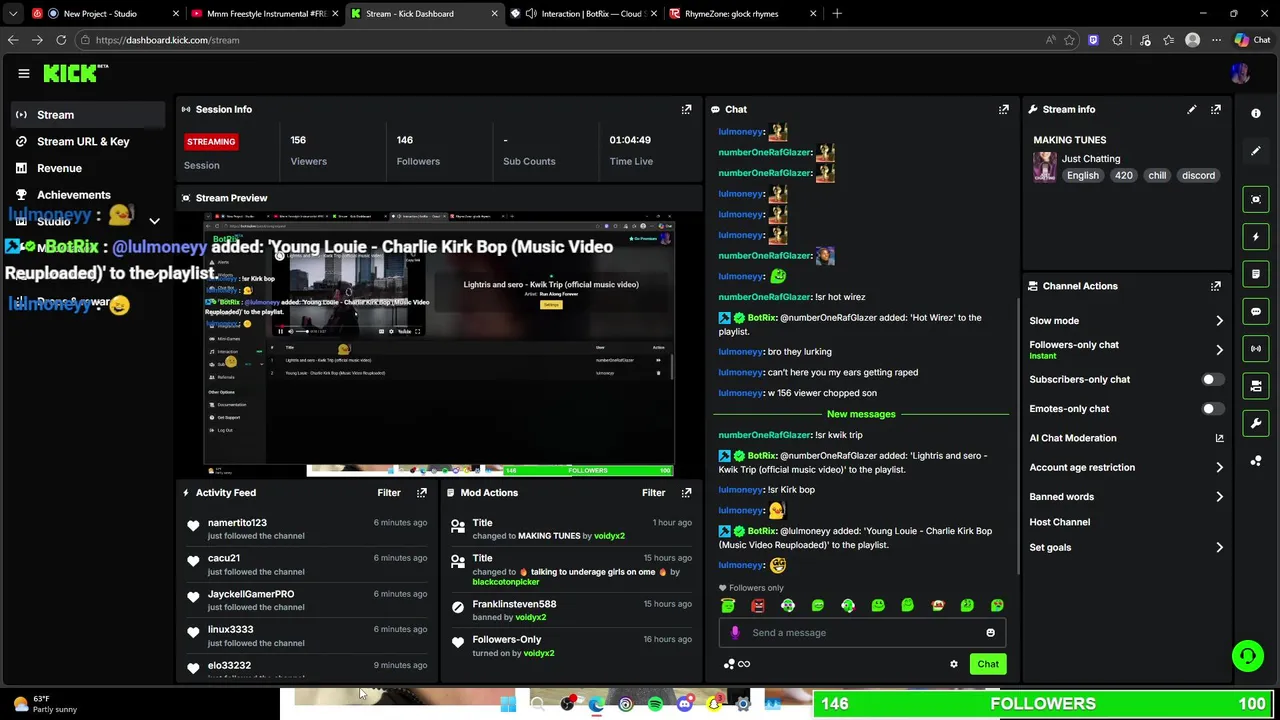
Task: Click the angry red emote in quick emote row
Action: click(758, 605)
